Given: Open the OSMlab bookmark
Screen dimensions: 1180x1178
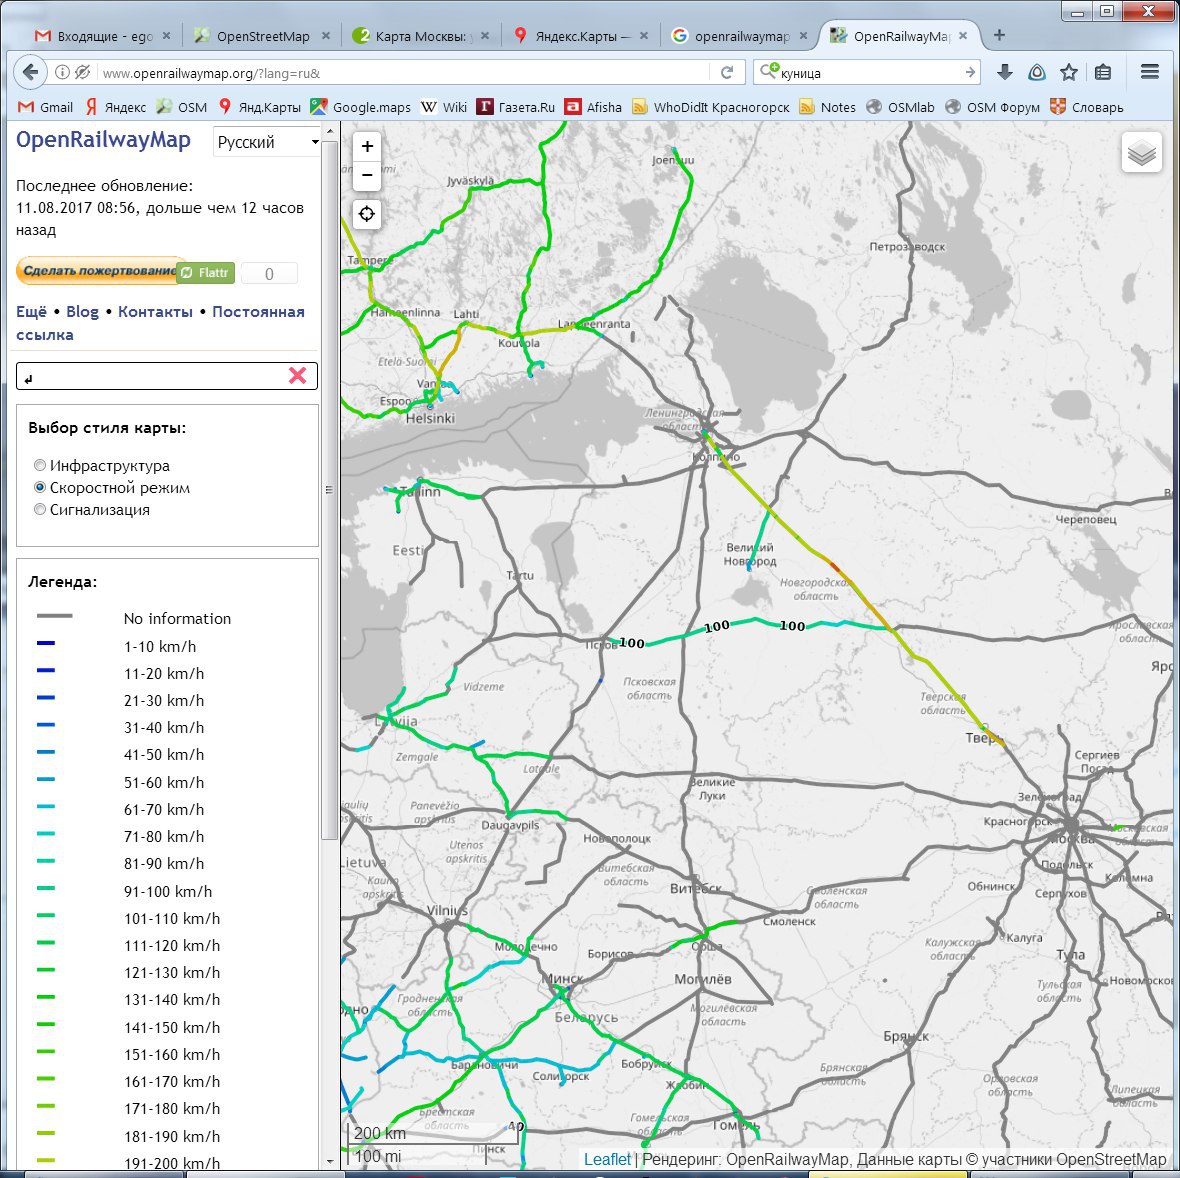Looking at the screenshot, I should [900, 107].
